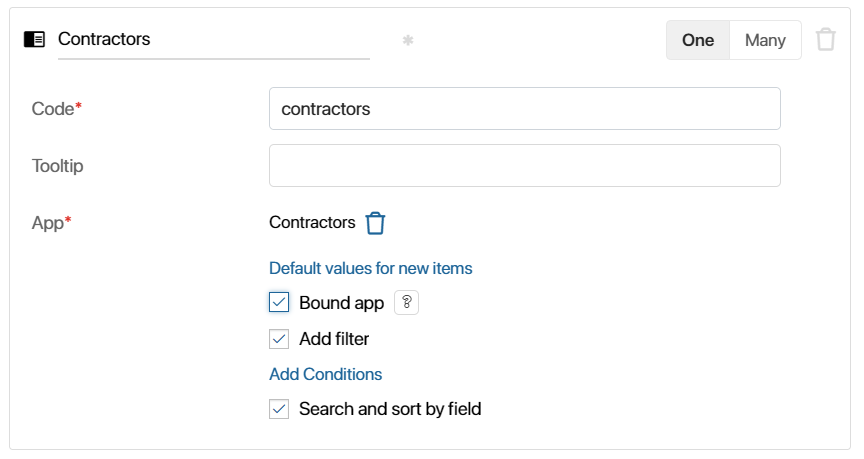Click the Contractors field name input

pyautogui.click(x=213, y=40)
